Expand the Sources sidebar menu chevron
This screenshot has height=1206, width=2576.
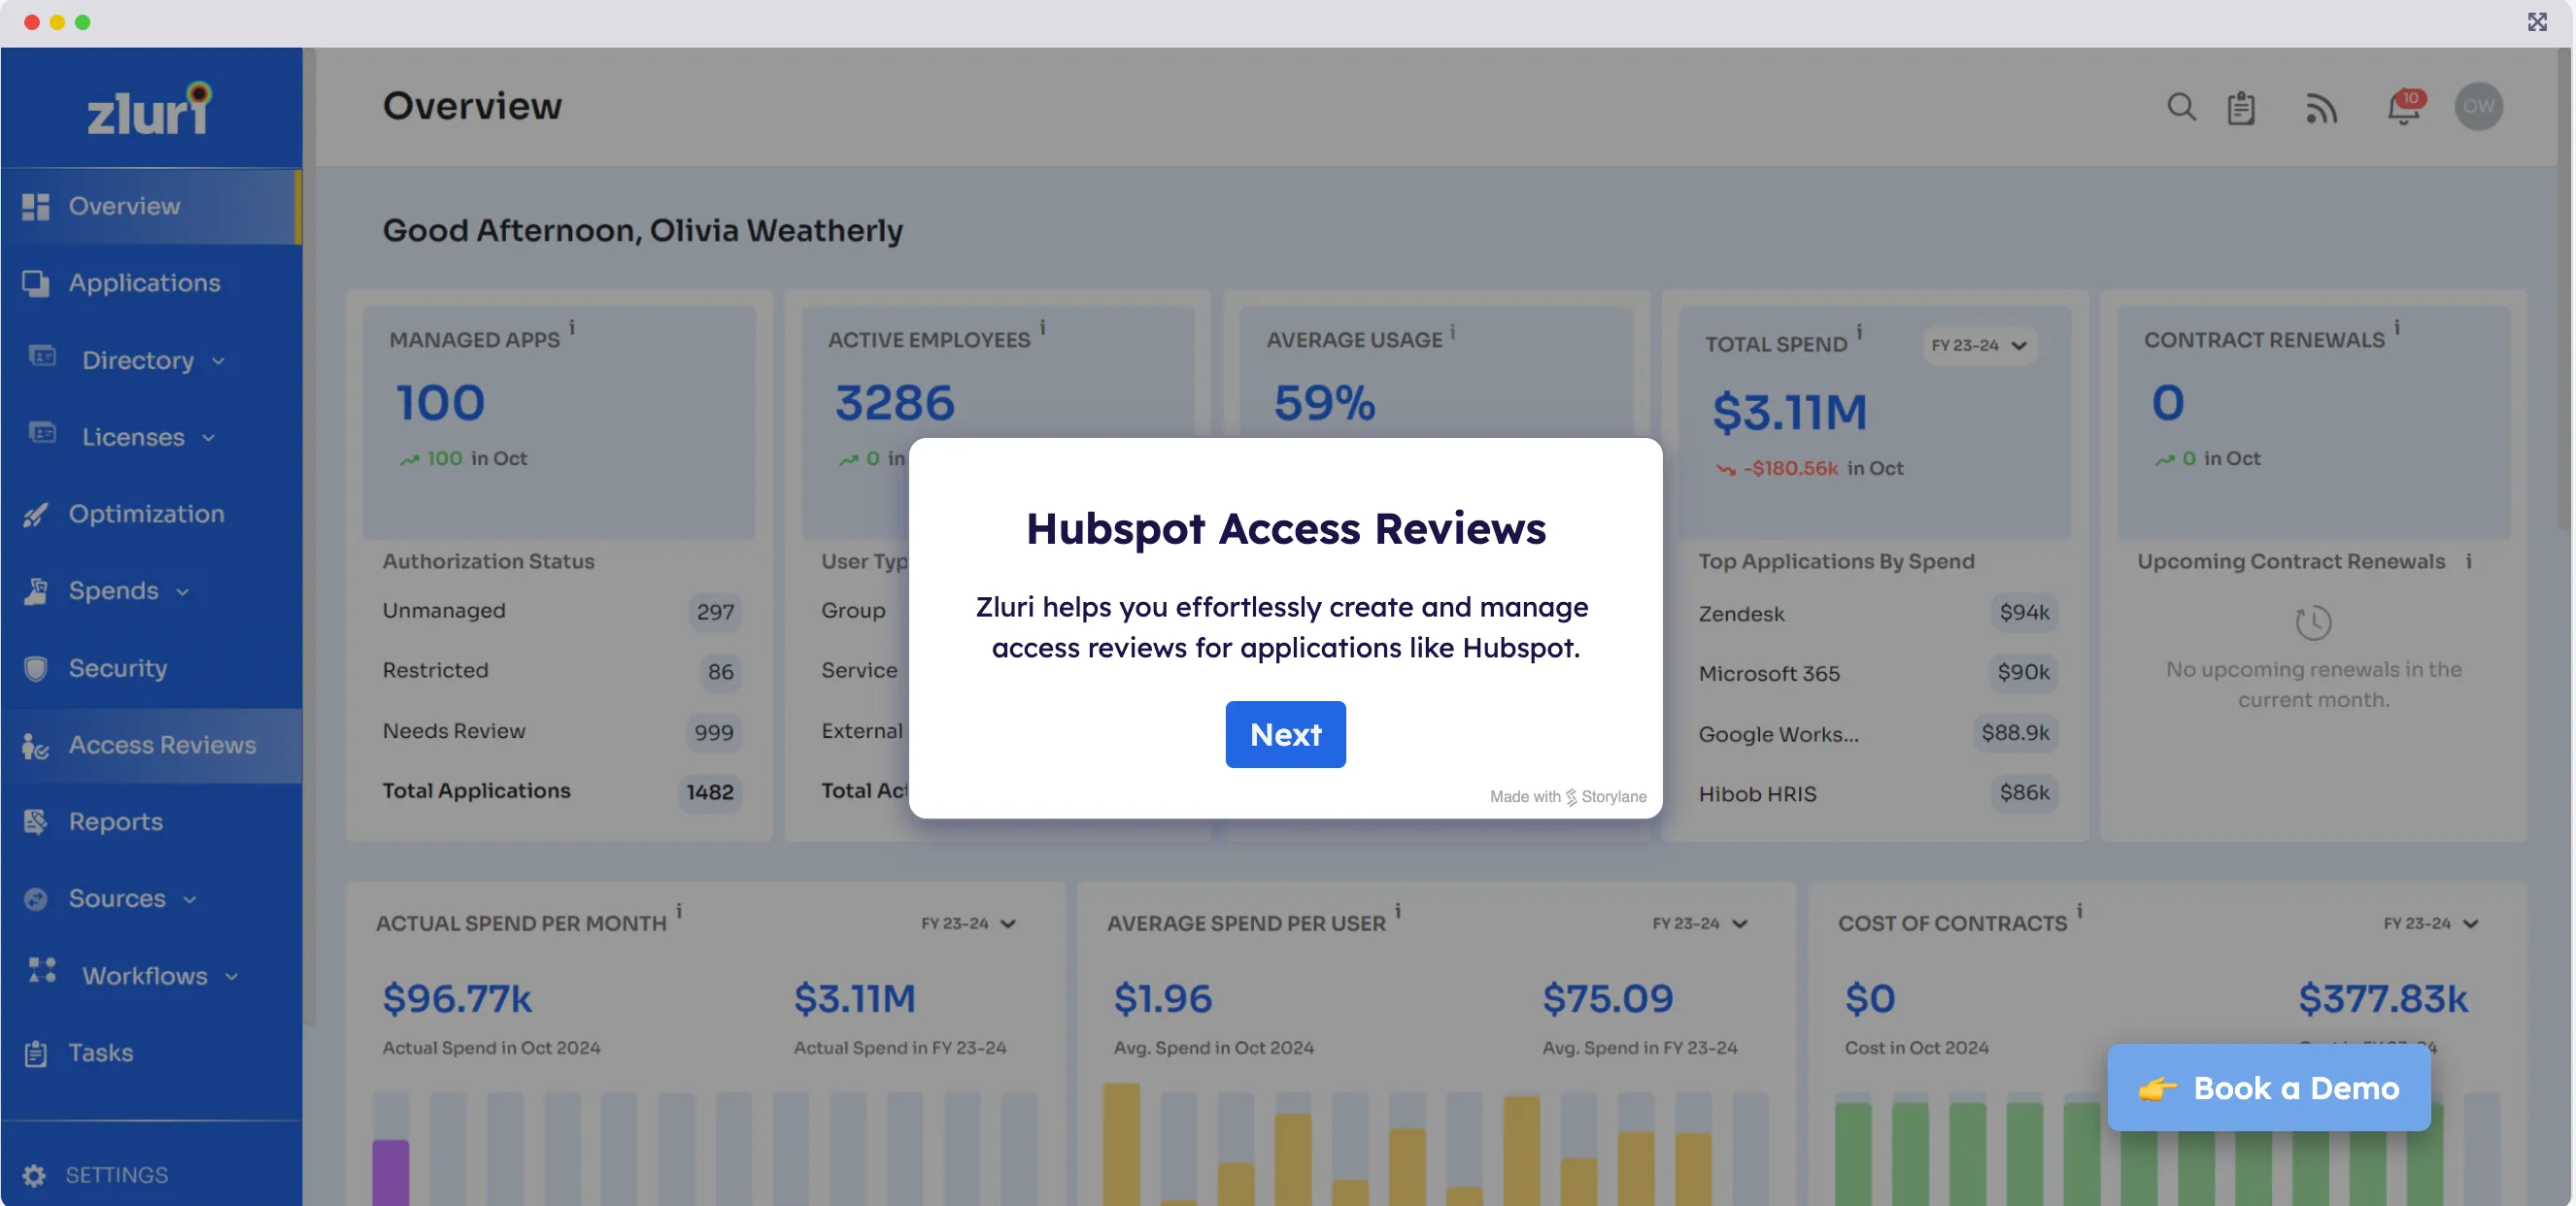tap(189, 900)
